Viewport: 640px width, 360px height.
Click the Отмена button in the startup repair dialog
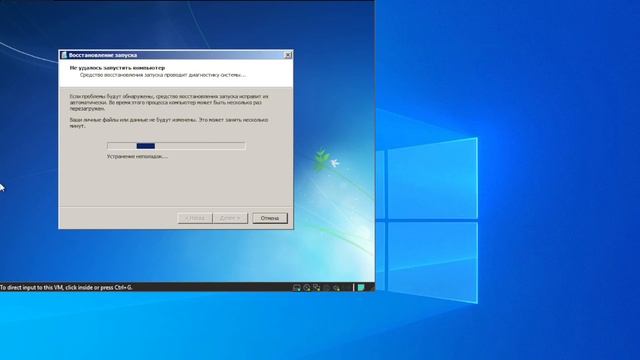tap(270, 218)
